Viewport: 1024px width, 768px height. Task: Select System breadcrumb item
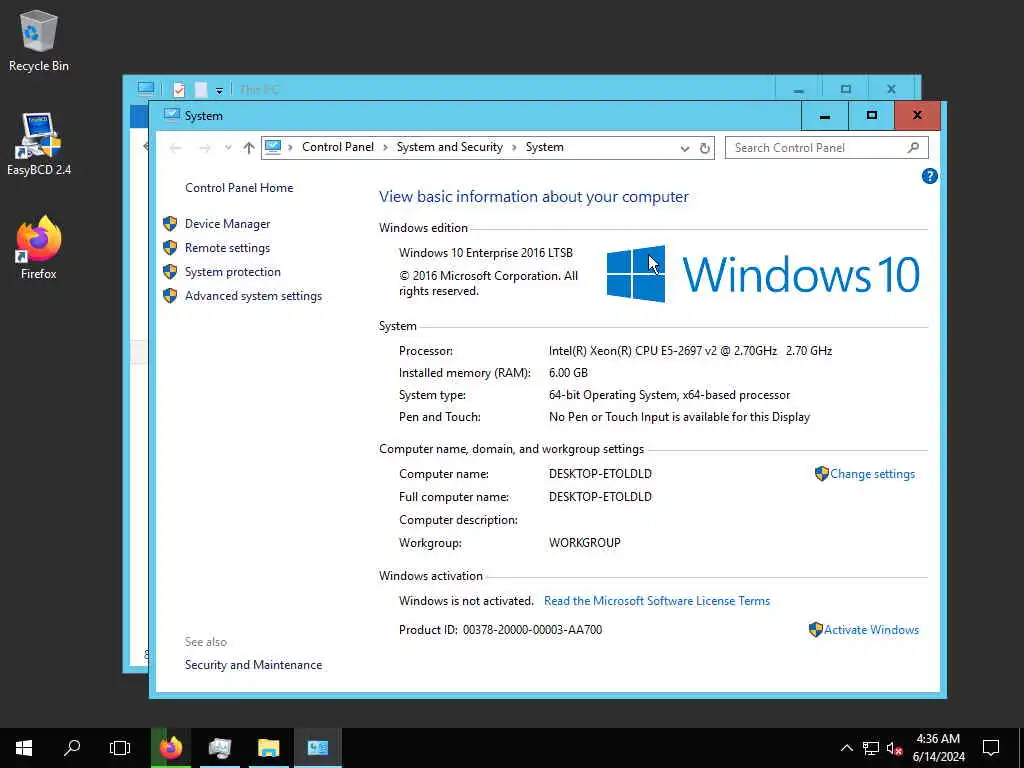click(545, 148)
